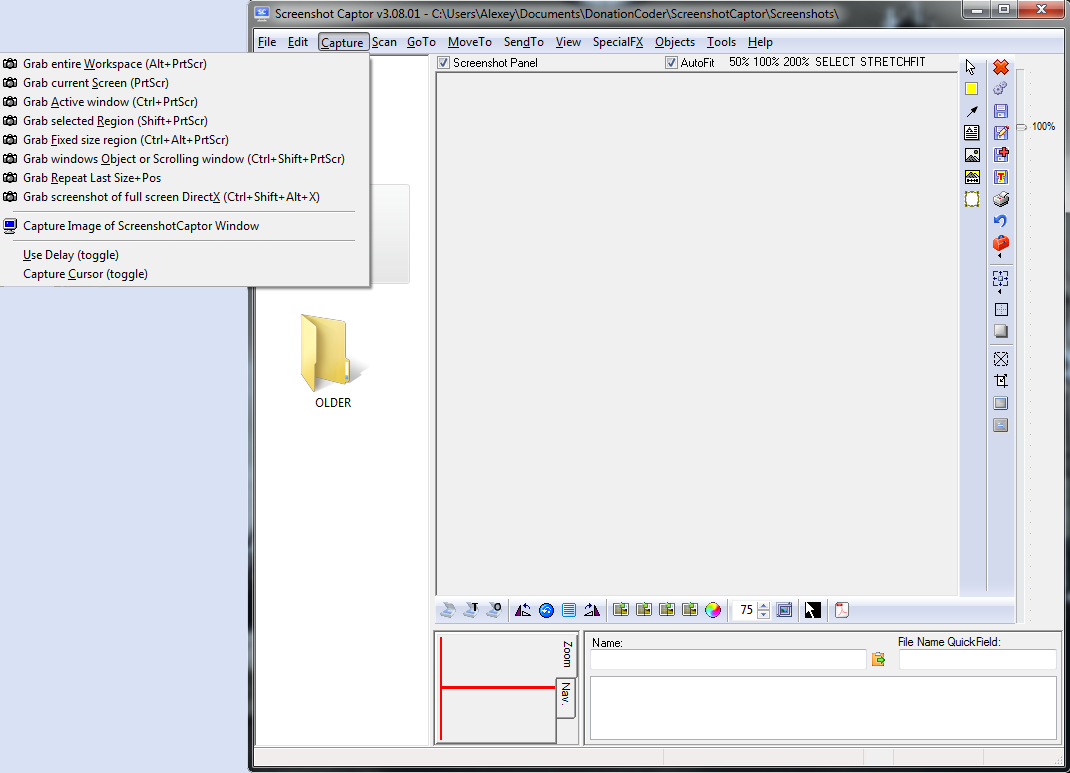This screenshot has height=773, width=1070.
Task: Click the STRETCHFIT zoom option
Action: click(x=893, y=62)
